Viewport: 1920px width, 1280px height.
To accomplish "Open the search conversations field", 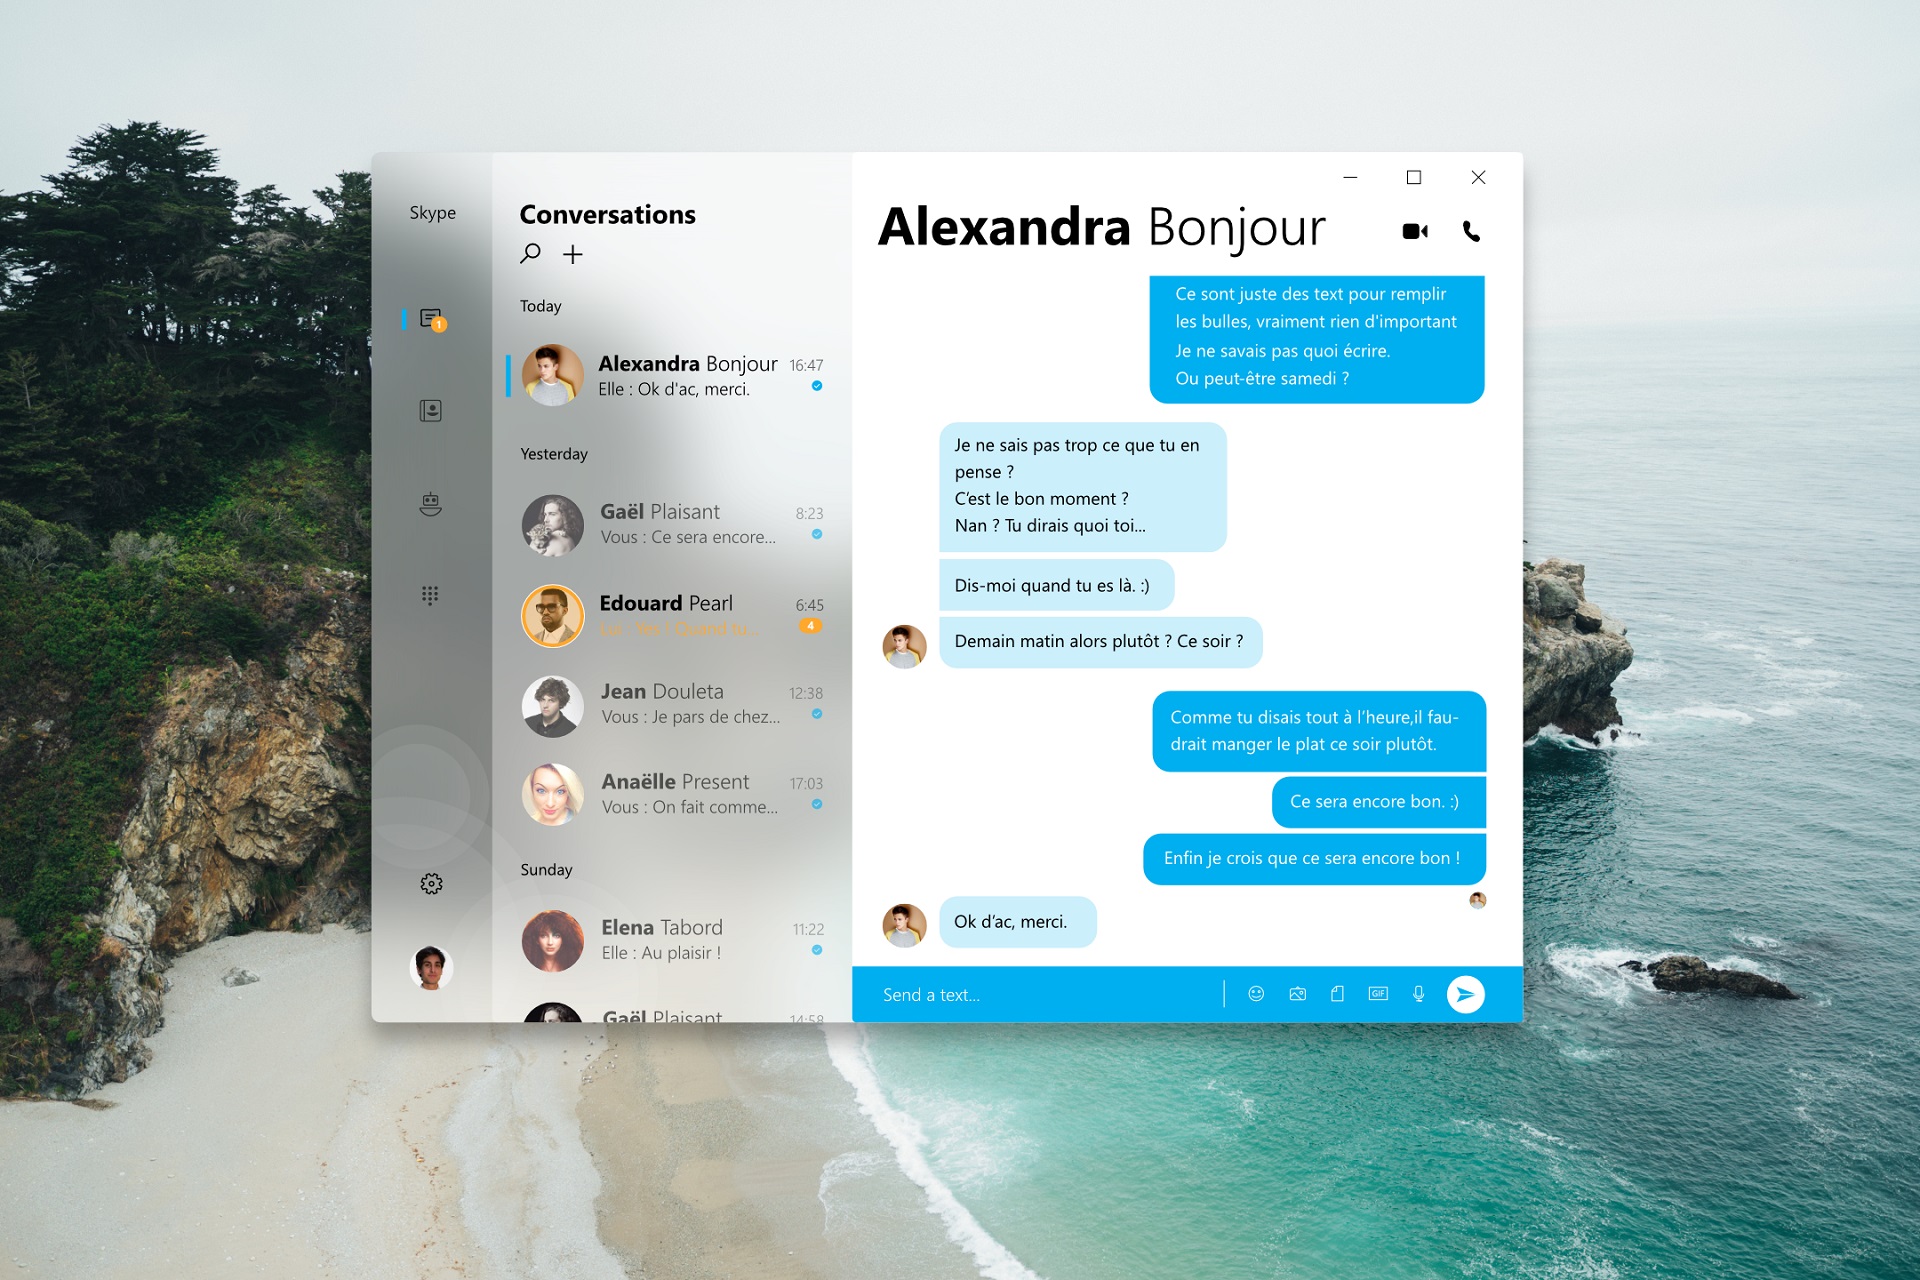I will tap(529, 253).
